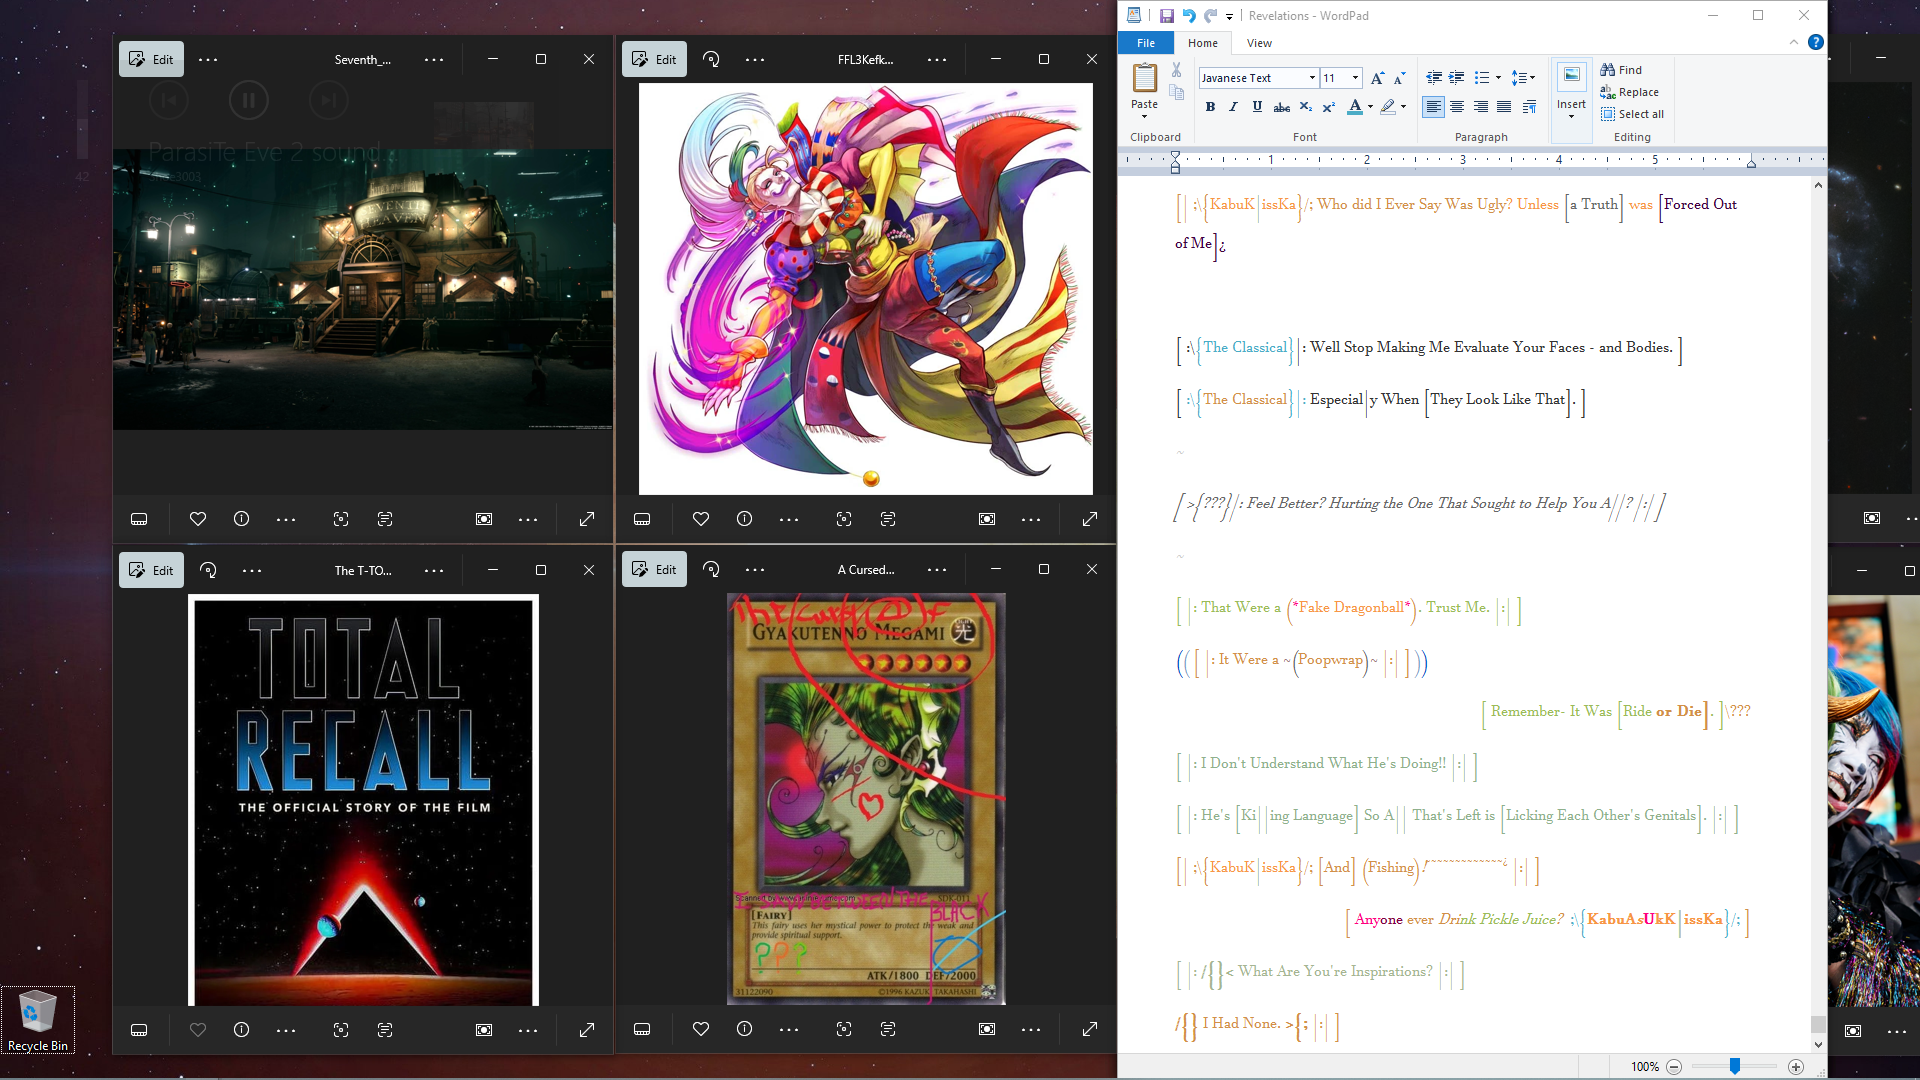Open more options after rotate in A Cursed window
Screen dimensions: 1920x1080
(x=755, y=570)
